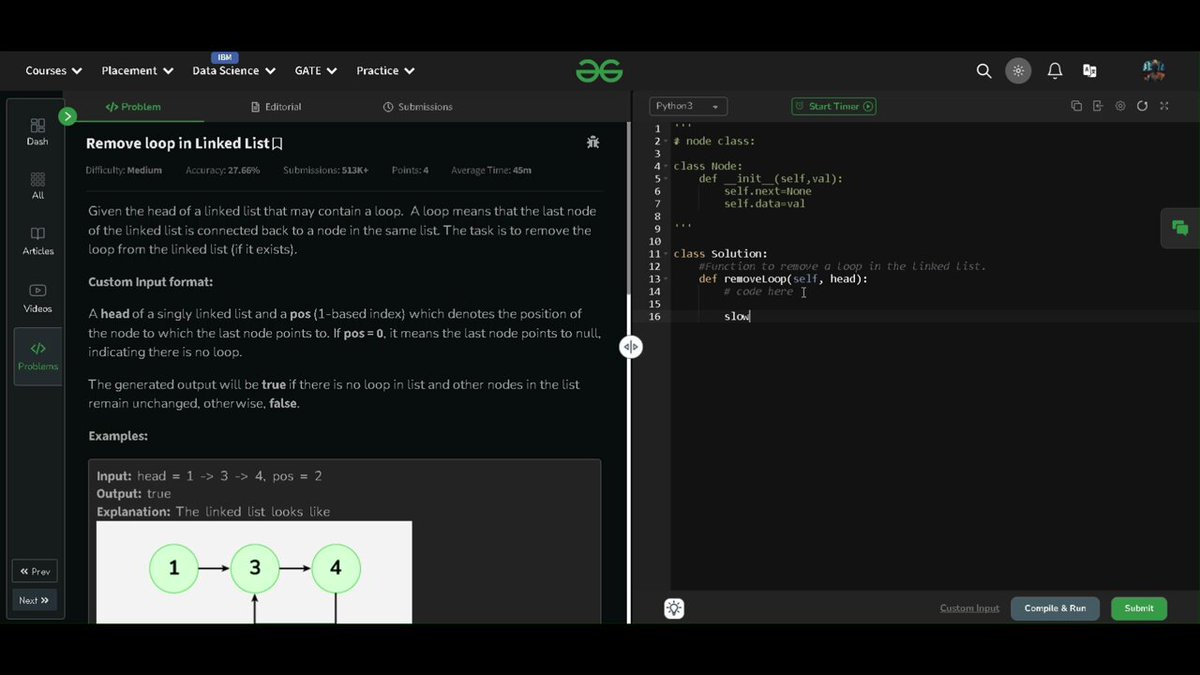1200x675 pixels.
Task: Click 'Accuracy: 27.66%' text
Action: 222,171
